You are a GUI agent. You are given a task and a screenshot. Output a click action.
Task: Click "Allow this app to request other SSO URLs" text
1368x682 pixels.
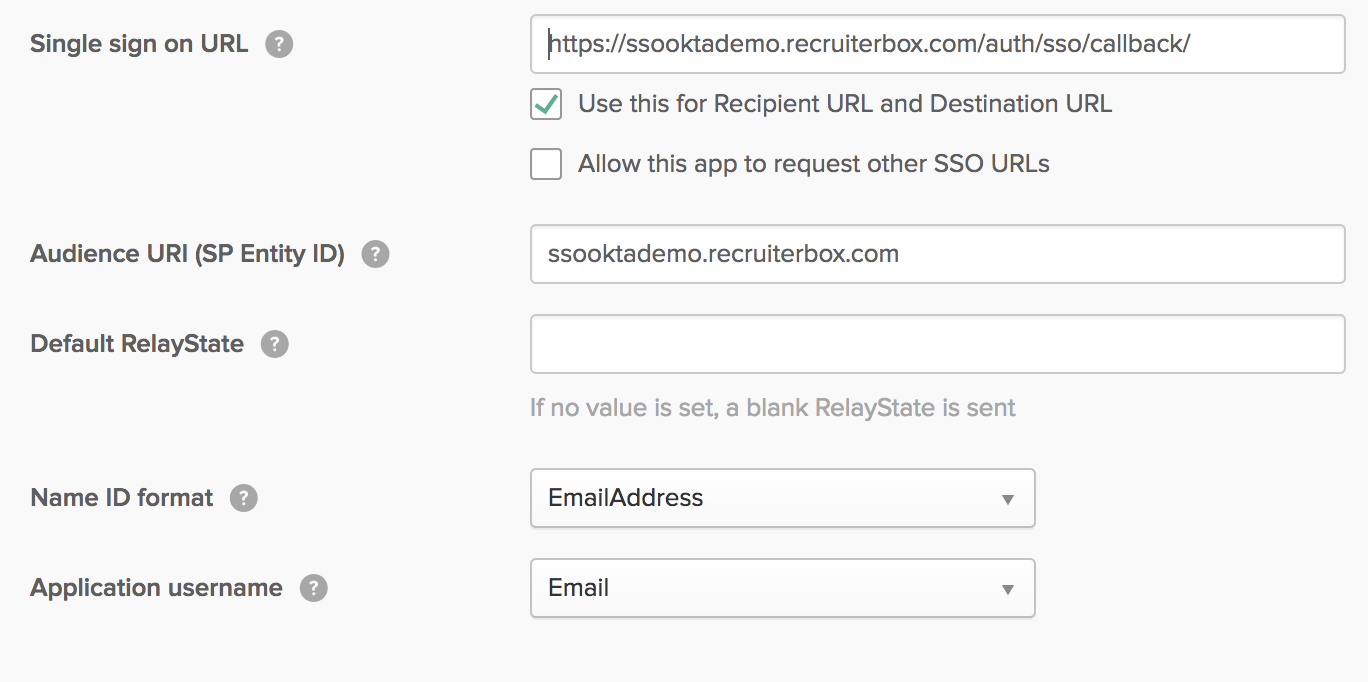coord(813,164)
